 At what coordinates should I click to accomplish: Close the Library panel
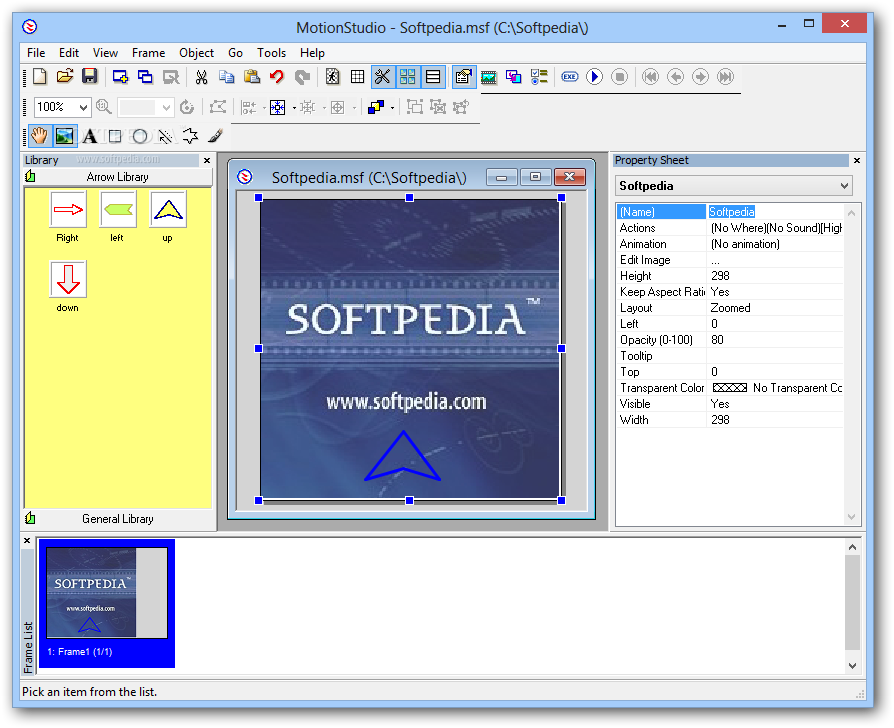[x=207, y=161]
